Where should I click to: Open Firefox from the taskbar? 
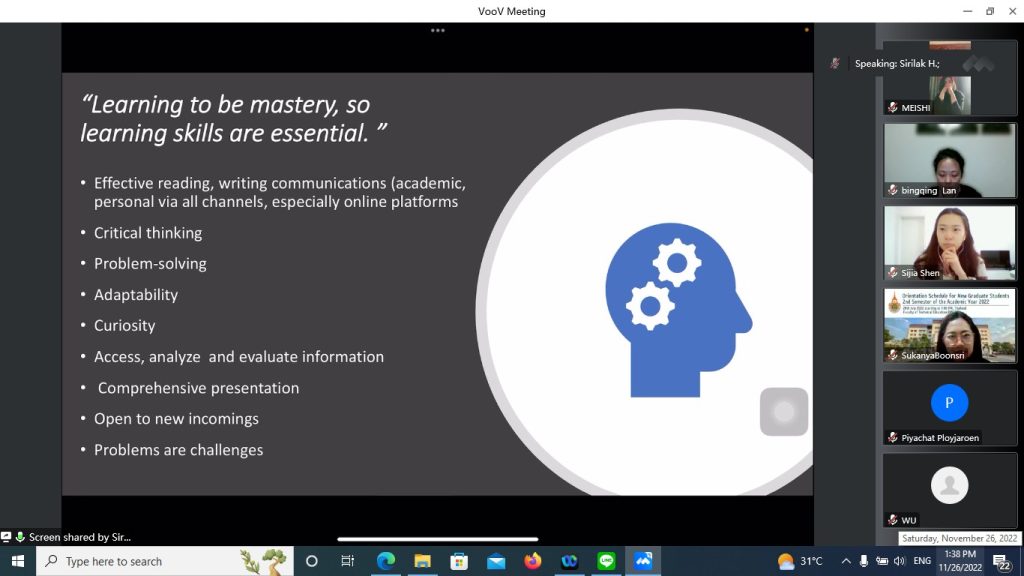[532, 561]
